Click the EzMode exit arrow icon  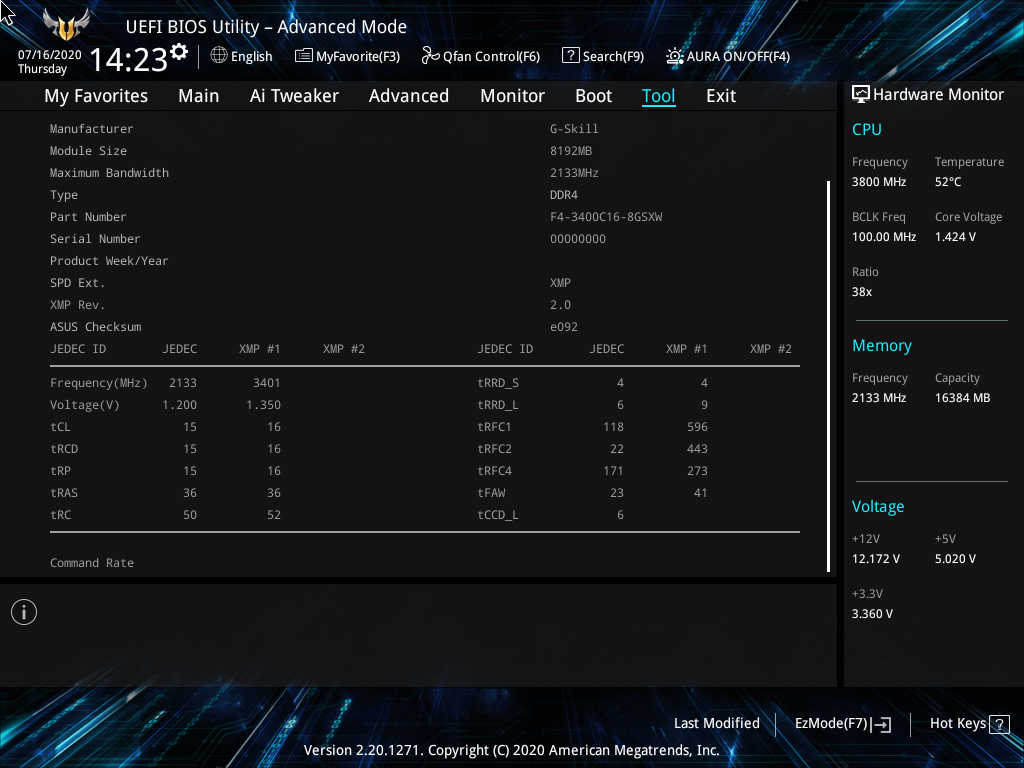(882, 724)
